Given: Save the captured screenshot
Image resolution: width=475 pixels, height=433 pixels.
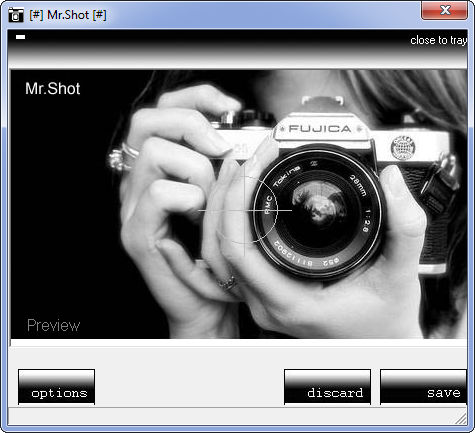Looking at the screenshot, I should (423, 387).
